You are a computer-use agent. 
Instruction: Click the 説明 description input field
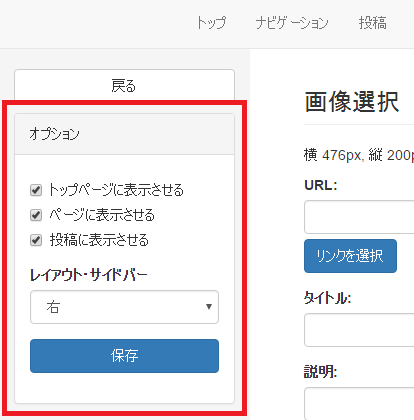coord(359,403)
